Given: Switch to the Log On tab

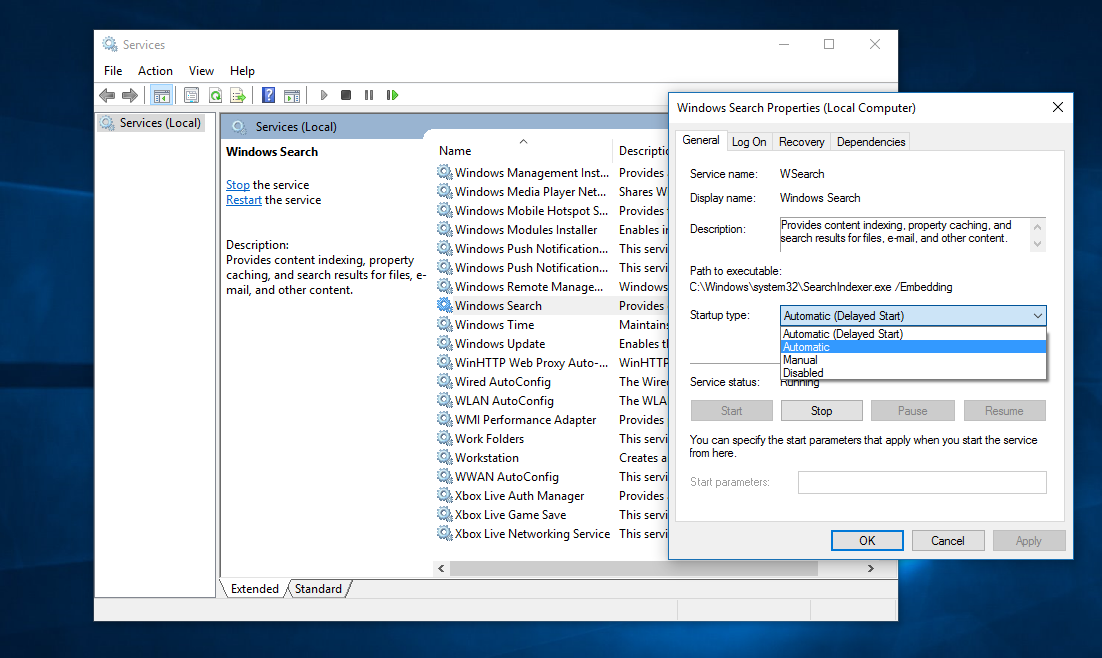Looking at the screenshot, I should click(749, 142).
